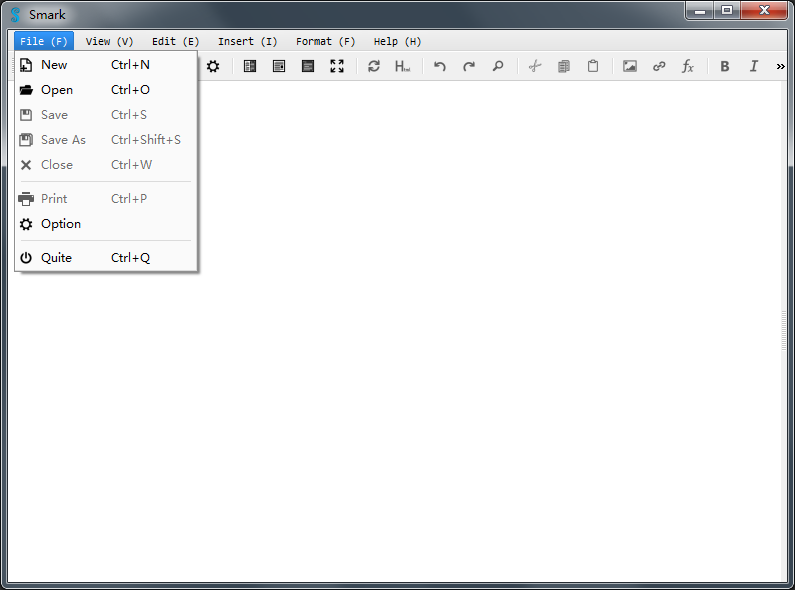795x590 pixels.
Task: Insert a formula using the fx icon
Action: pyautogui.click(x=688, y=66)
